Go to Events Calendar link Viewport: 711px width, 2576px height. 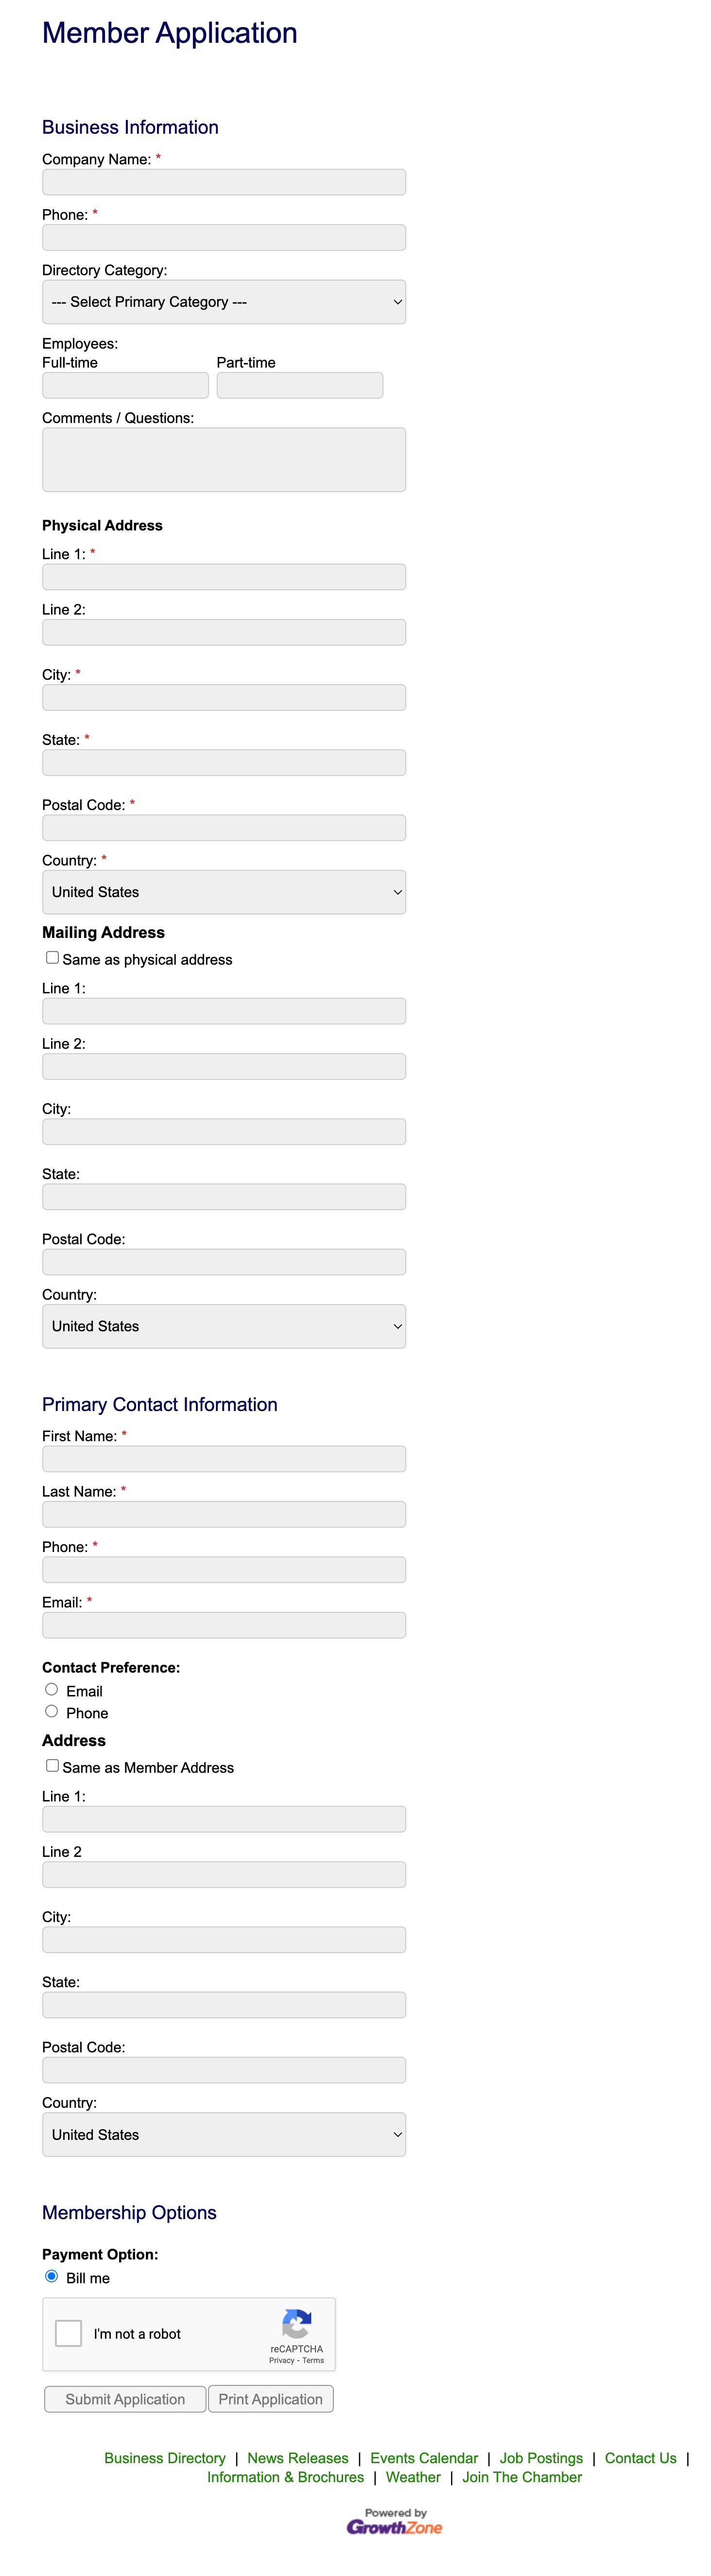424,2458
